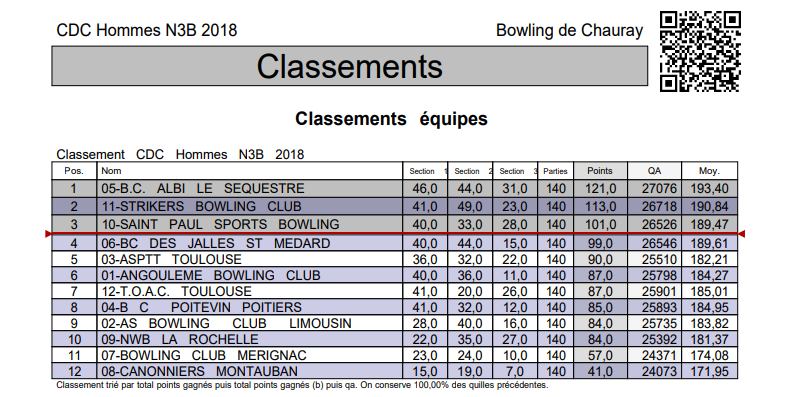The width and height of the screenshot is (786, 397).
Task: Select the 05-B.C. ALBI LE SEQUESTRE row
Action: [395, 188]
